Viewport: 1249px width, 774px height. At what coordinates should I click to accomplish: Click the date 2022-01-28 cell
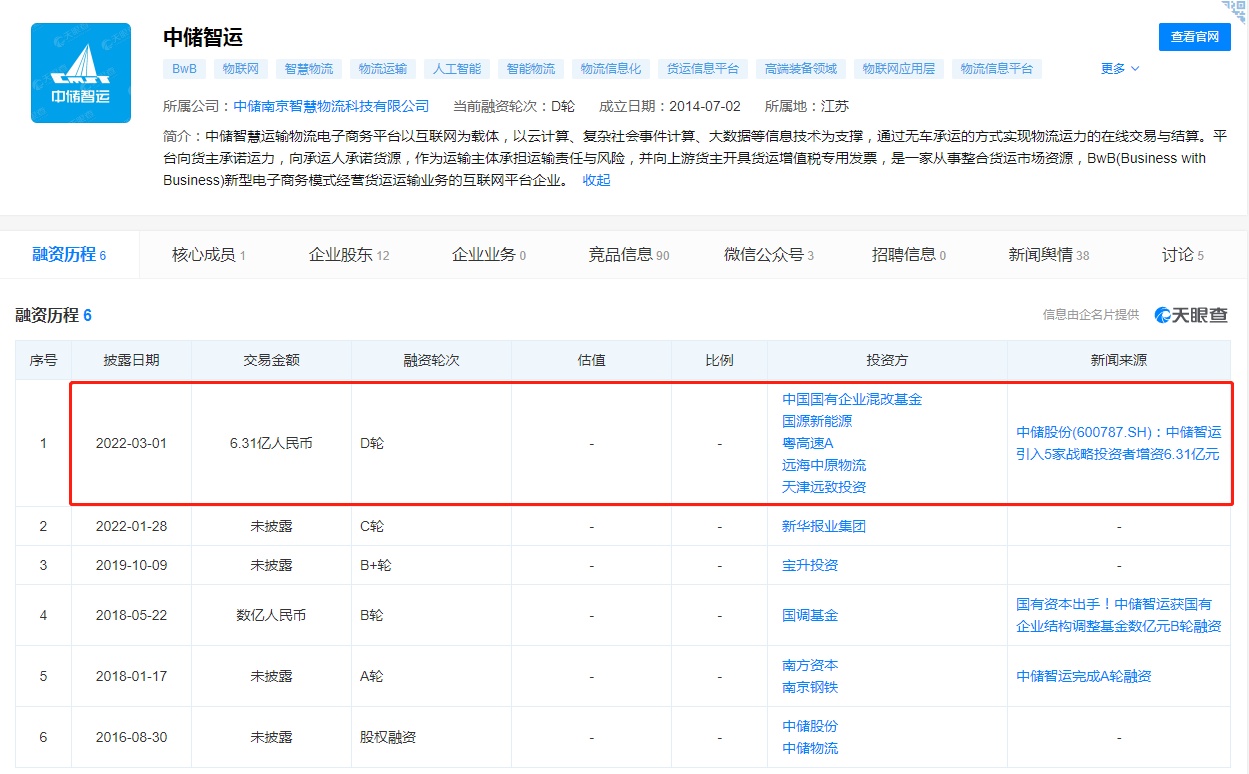[x=131, y=526]
